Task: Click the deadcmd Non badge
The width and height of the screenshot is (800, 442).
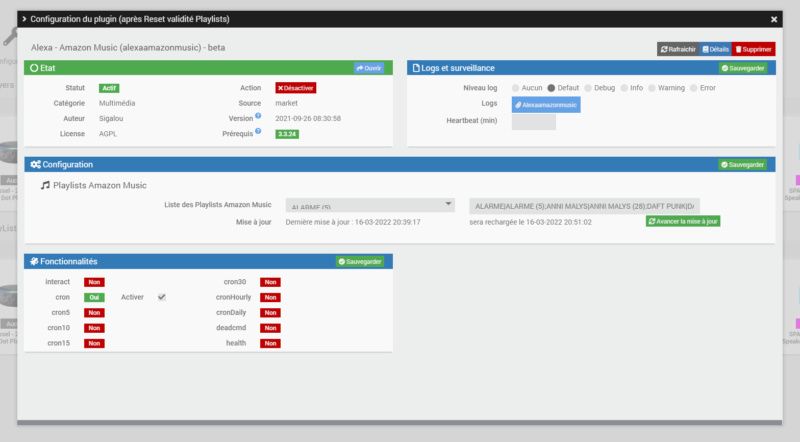Action: tap(270, 328)
